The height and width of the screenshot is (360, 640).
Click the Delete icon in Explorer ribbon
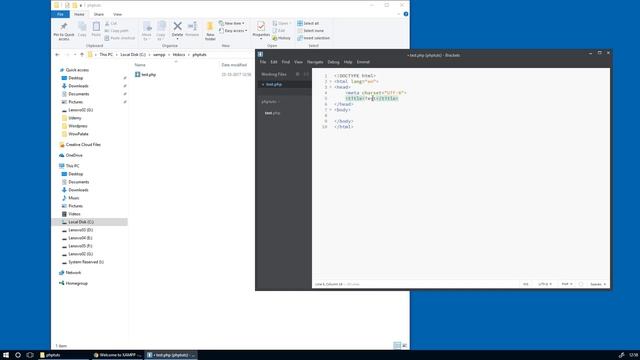coord(177,27)
